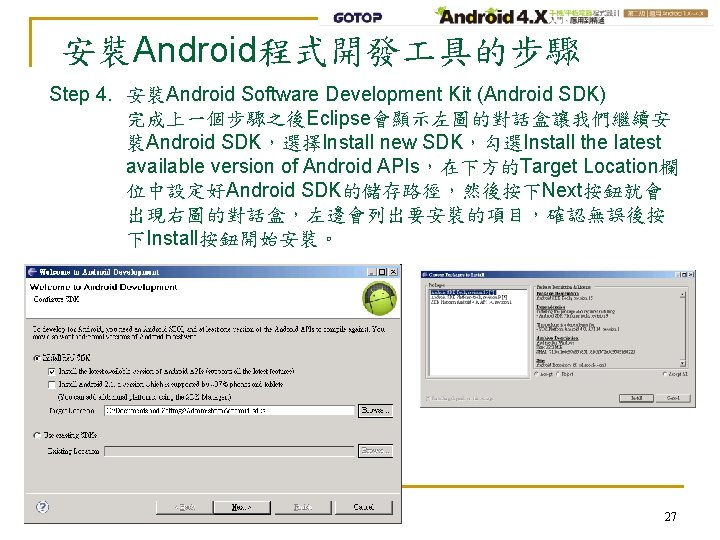This screenshot has height=540, width=720.
Task: Maximize the Welcome to Android Development dialog
Action: [382, 272]
